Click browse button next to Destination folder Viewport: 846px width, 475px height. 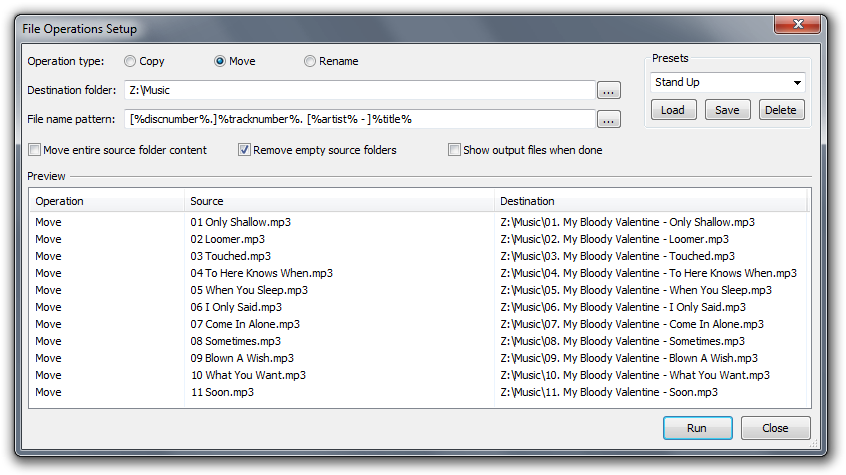point(608,91)
